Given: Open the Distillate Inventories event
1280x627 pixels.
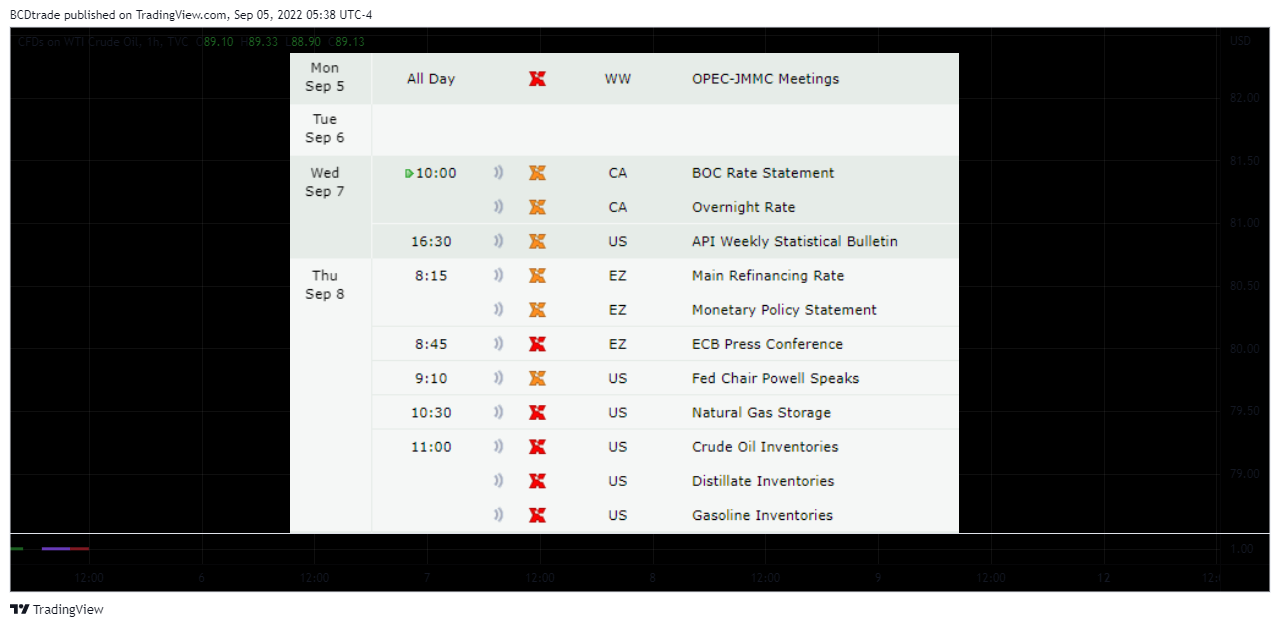Looking at the screenshot, I should click(x=763, y=481).
